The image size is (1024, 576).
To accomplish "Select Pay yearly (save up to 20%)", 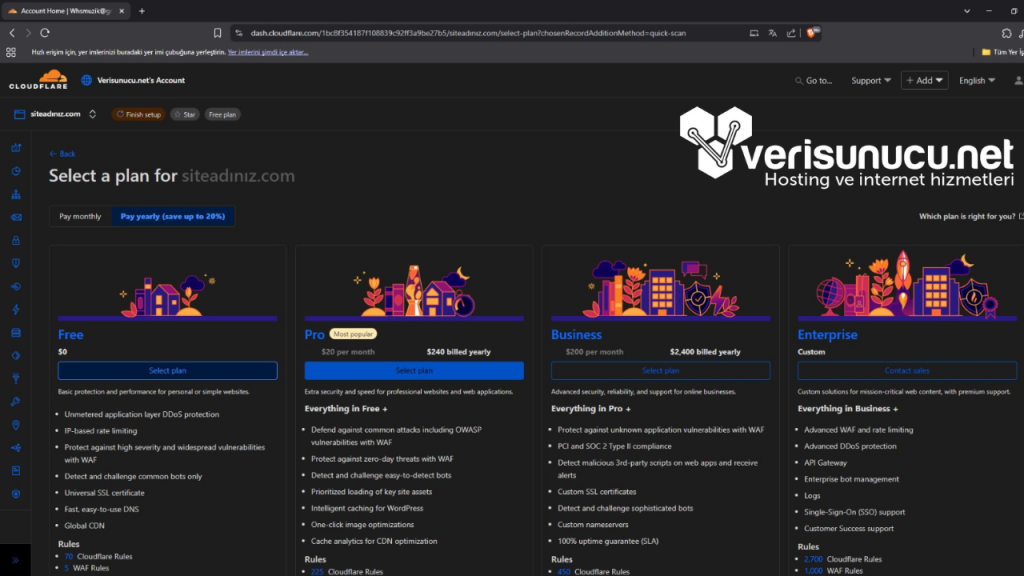I will click(x=172, y=216).
